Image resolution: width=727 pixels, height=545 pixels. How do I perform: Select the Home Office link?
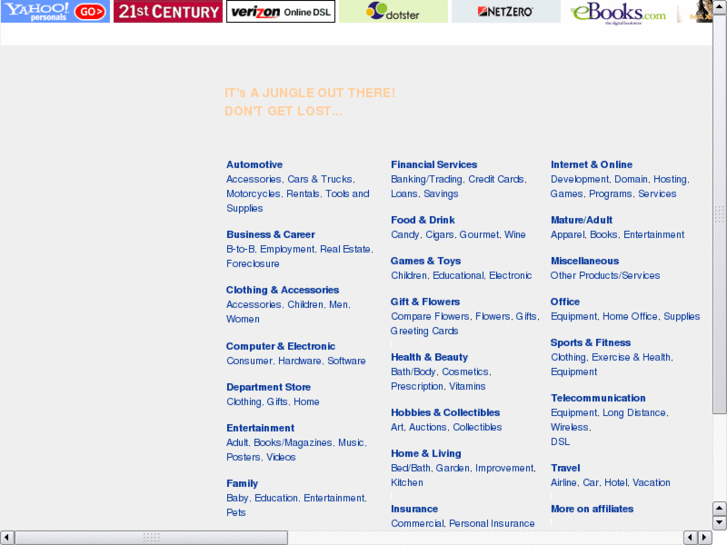pyautogui.click(x=630, y=316)
